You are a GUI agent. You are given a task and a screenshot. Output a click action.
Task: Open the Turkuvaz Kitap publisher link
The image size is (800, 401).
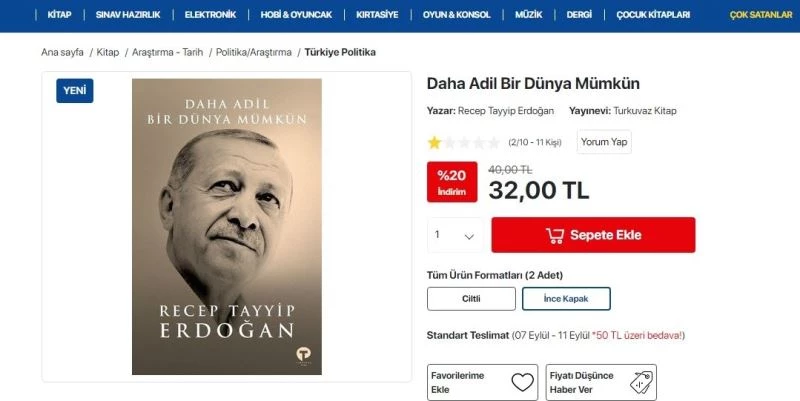click(645, 111)
